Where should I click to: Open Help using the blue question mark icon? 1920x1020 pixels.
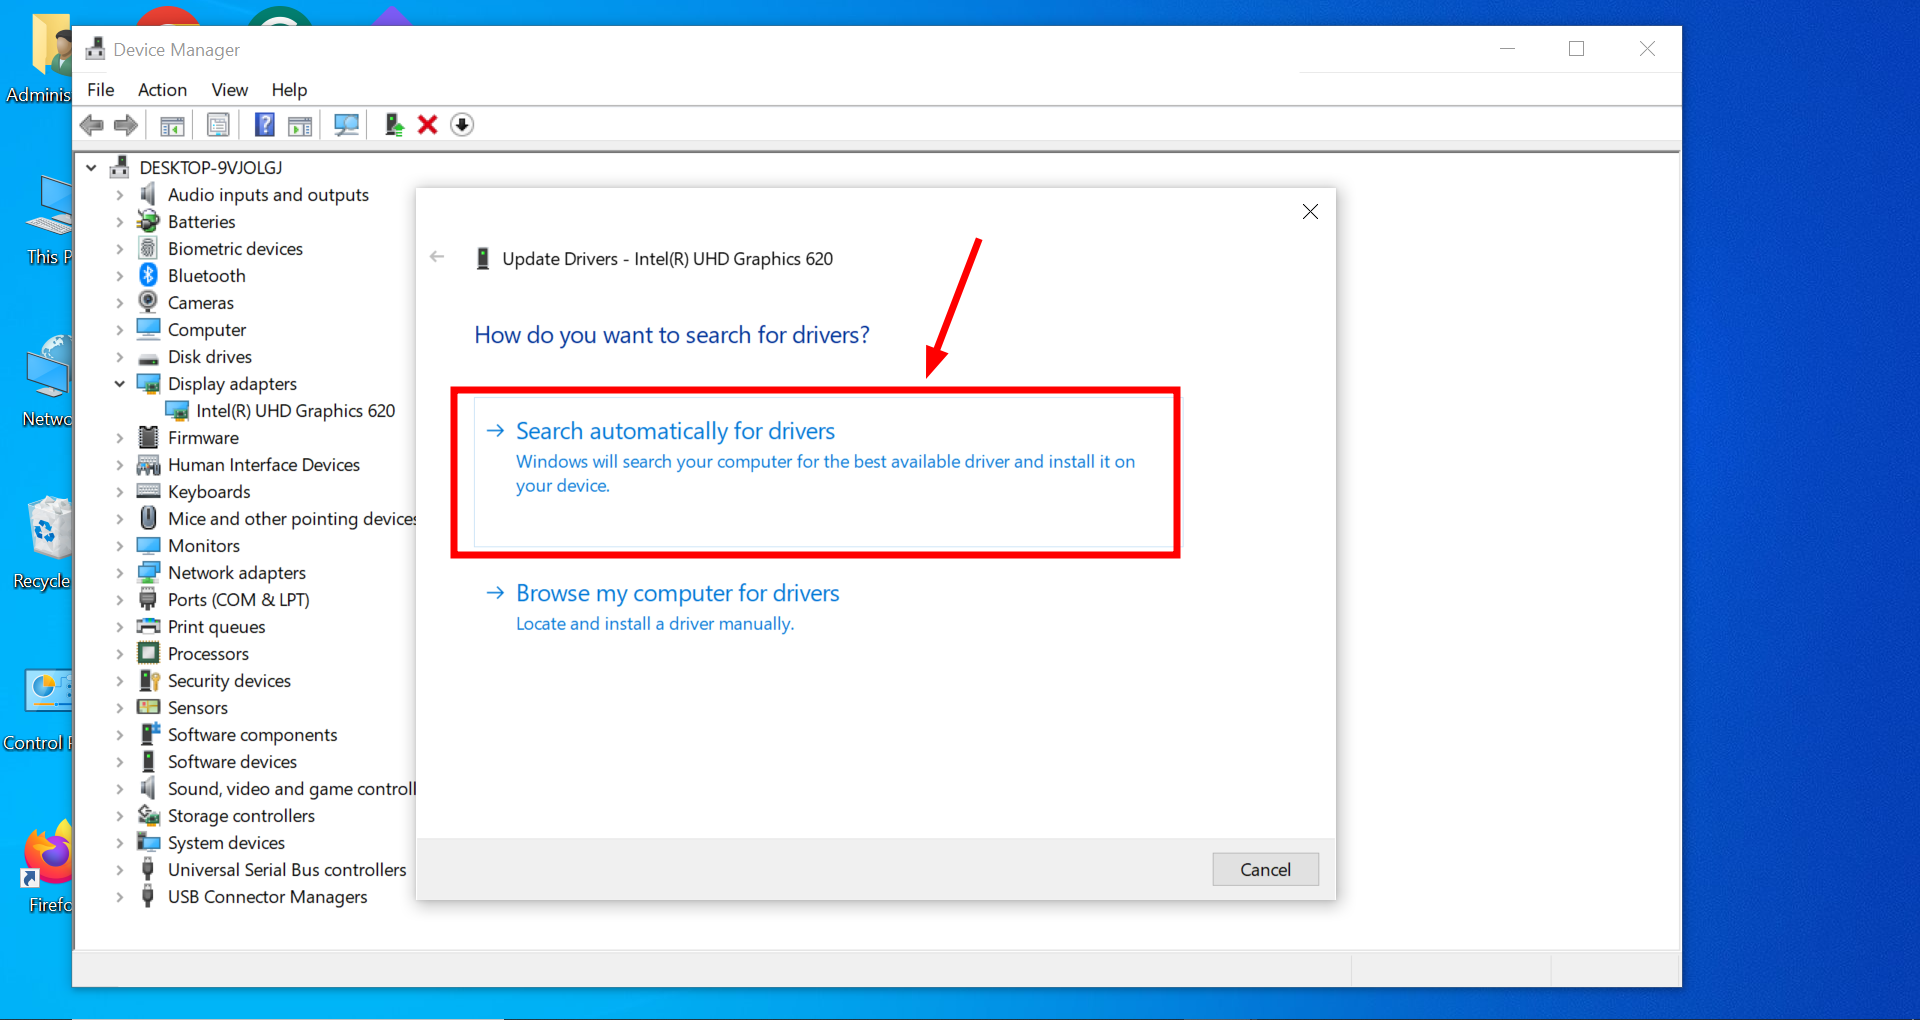tap(265, 124)
